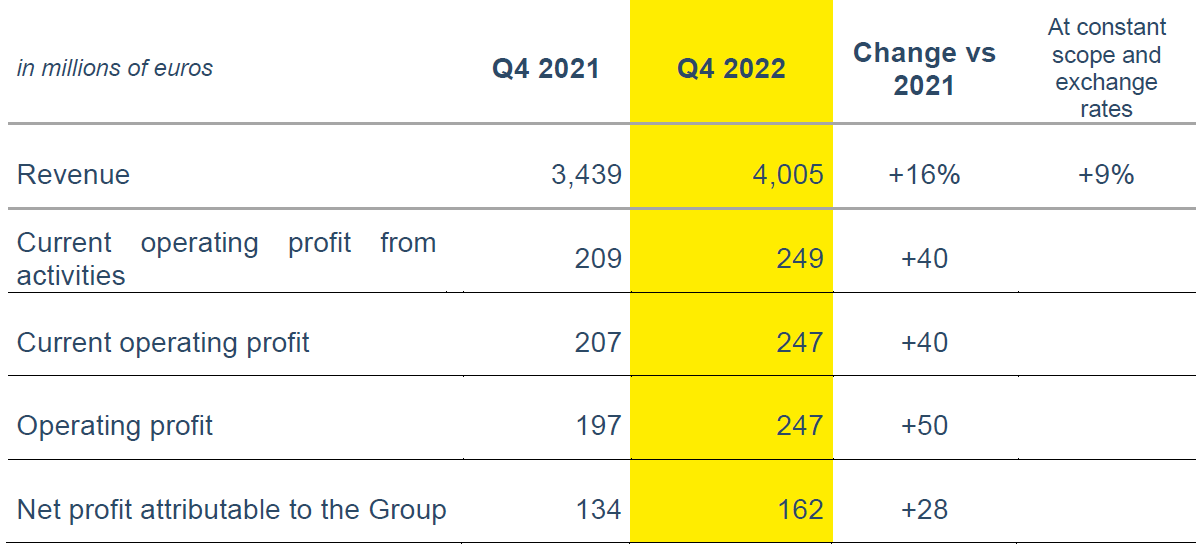Image resolution: width=1202 pixels, height=555 pixels.
Task: Click the highlighted 162 net profit value
Action: [x=800, y=510]
